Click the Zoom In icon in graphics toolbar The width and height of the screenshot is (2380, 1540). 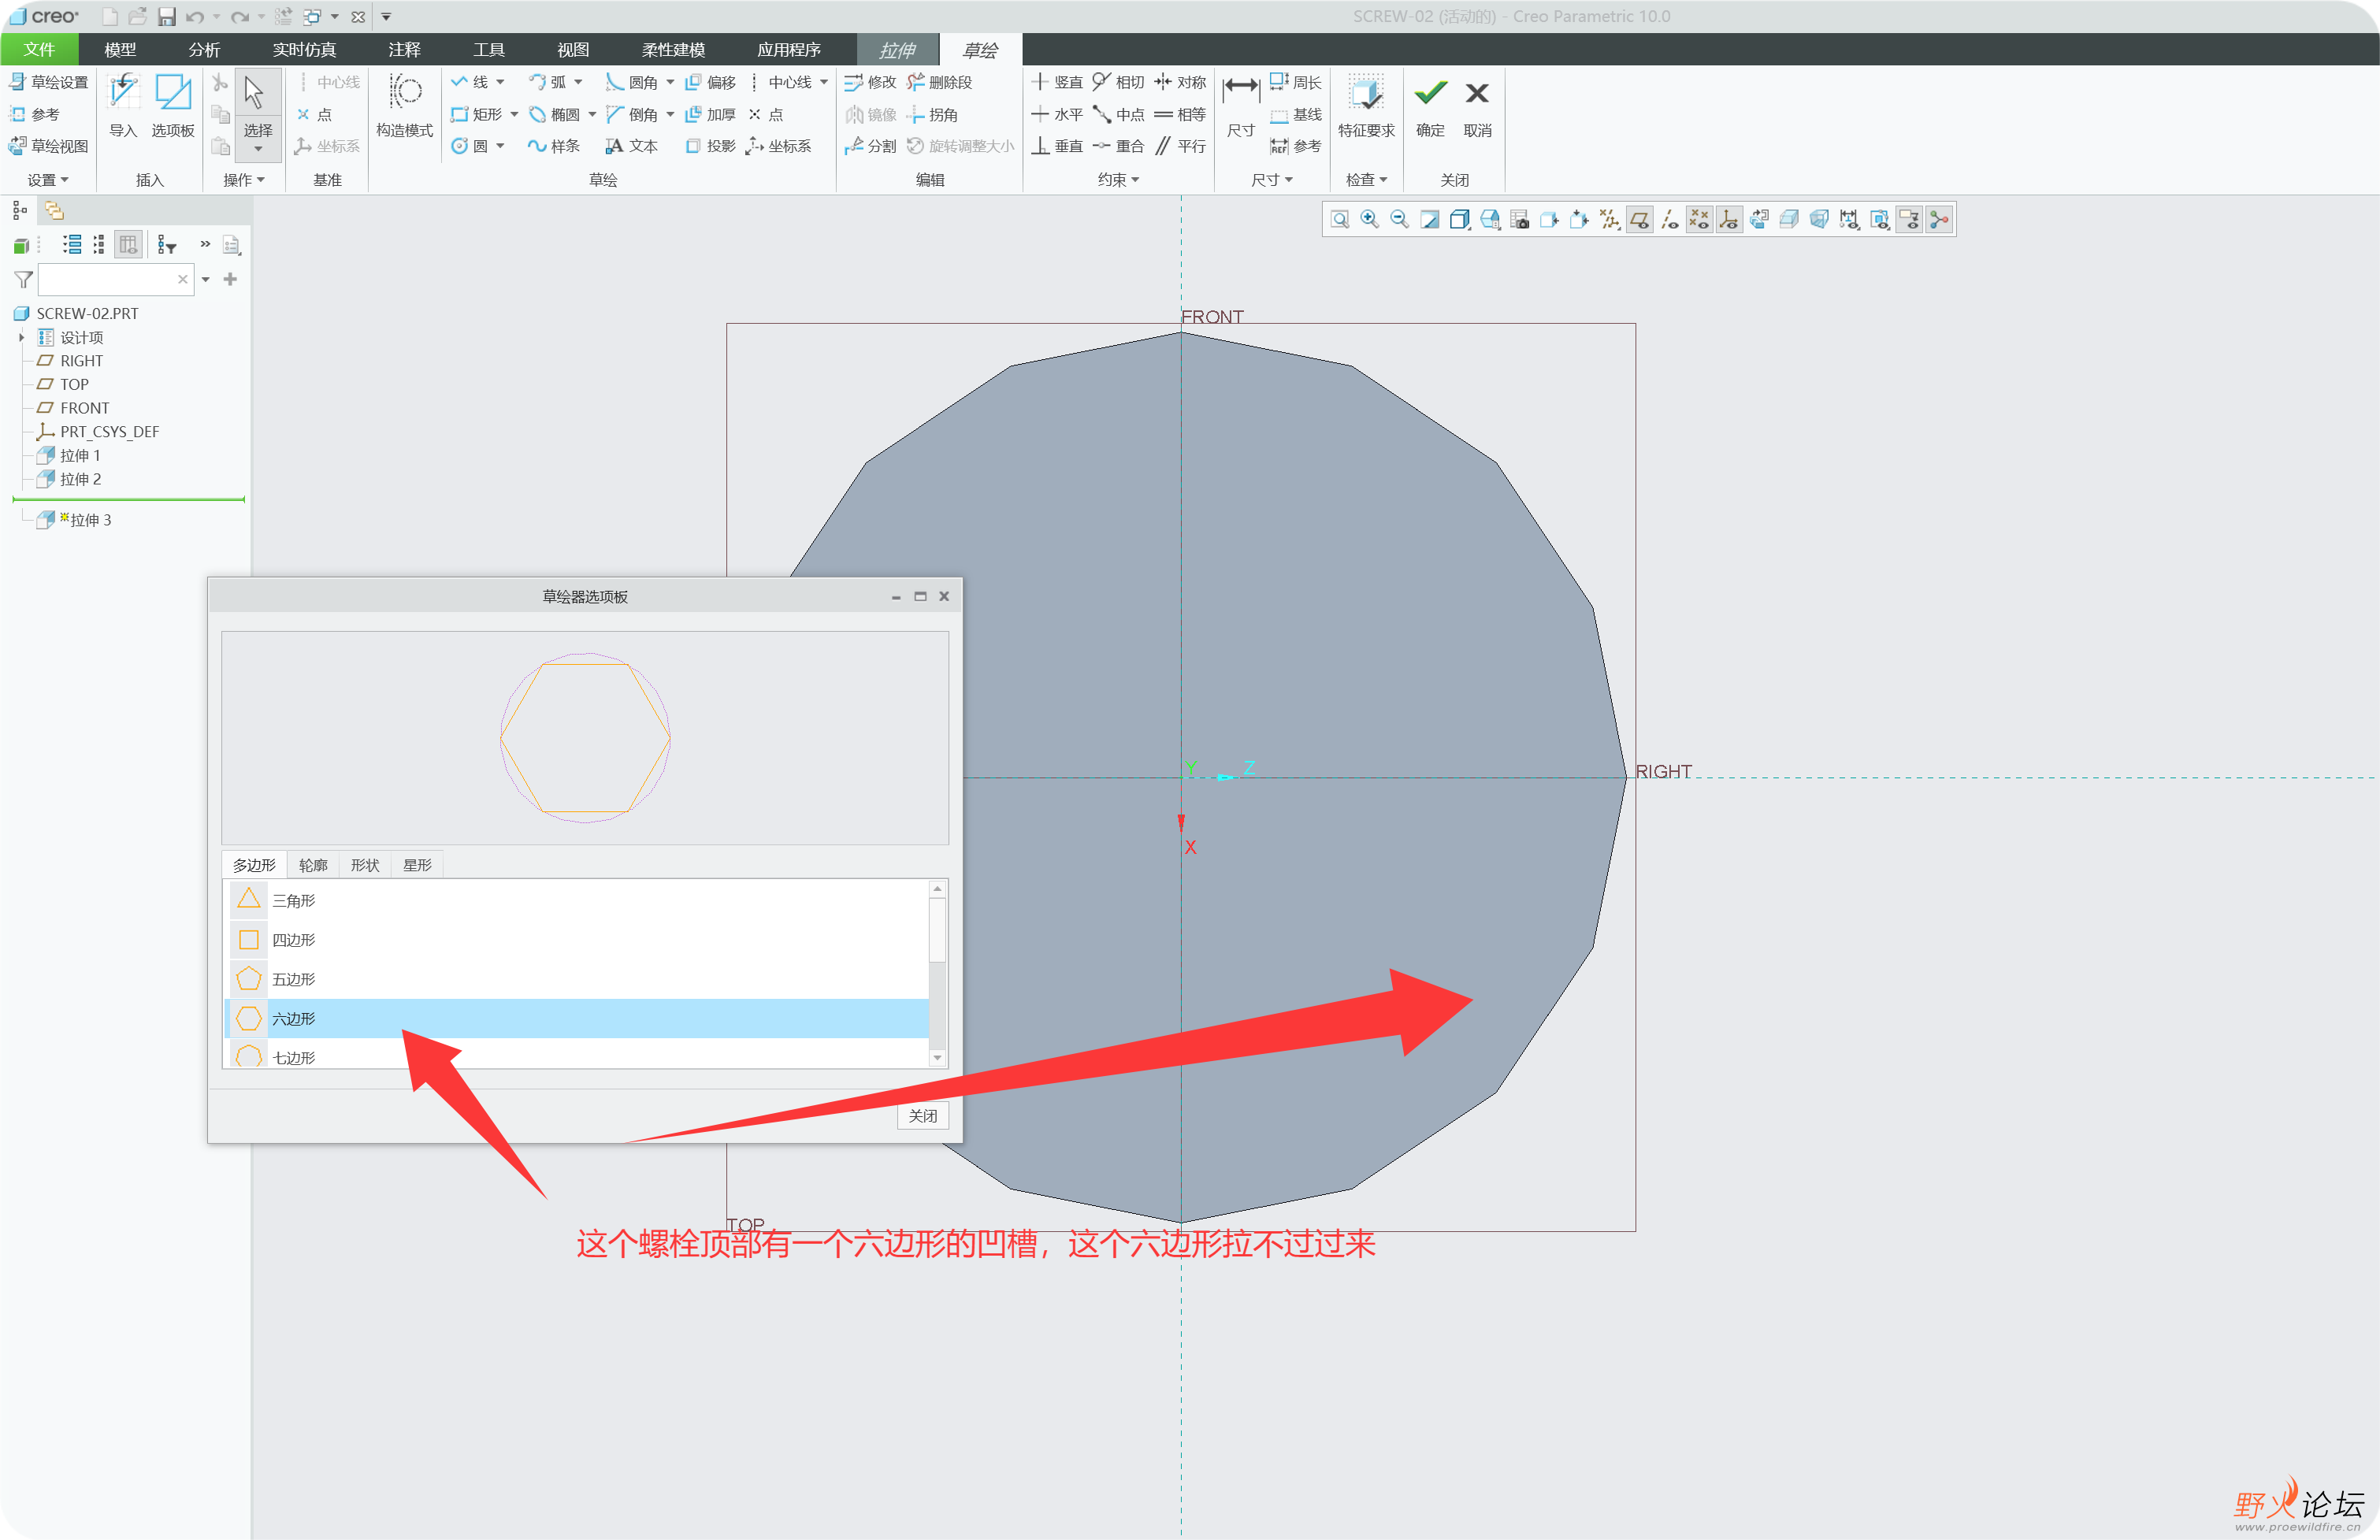click(x=1370, y=219)
